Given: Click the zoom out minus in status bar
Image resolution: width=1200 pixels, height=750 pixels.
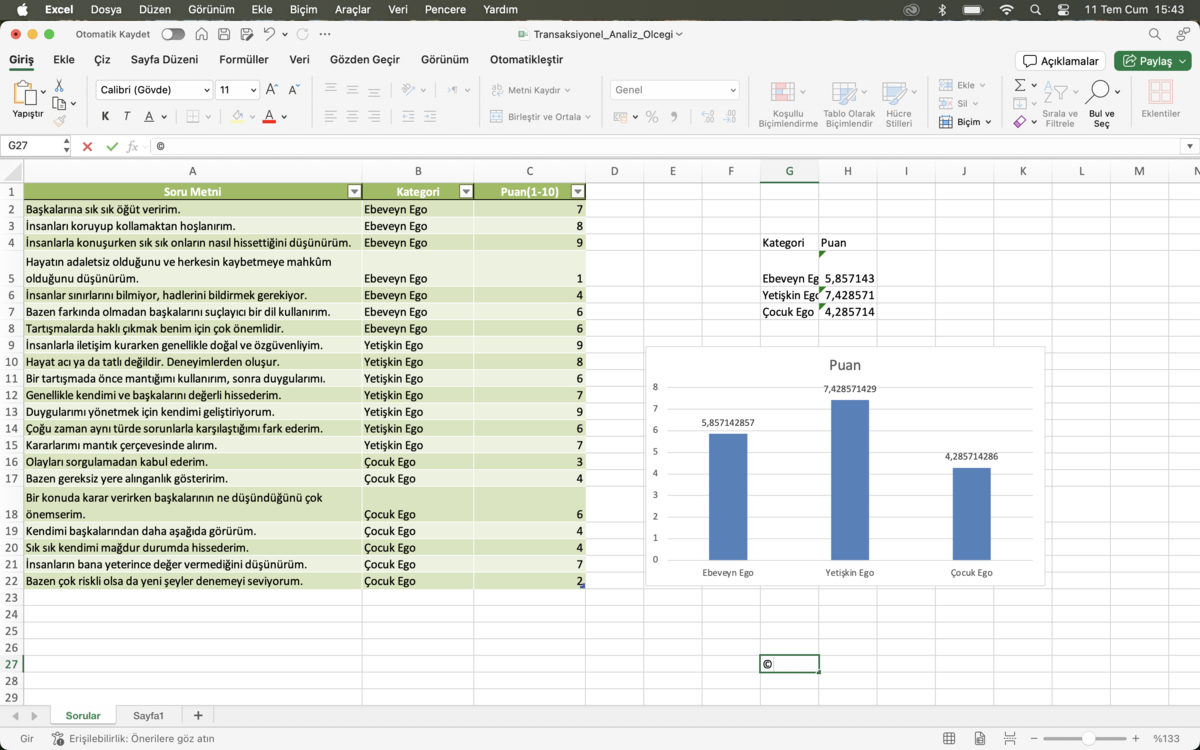Looking at the screenshot, I should (x=1033, y=739).
